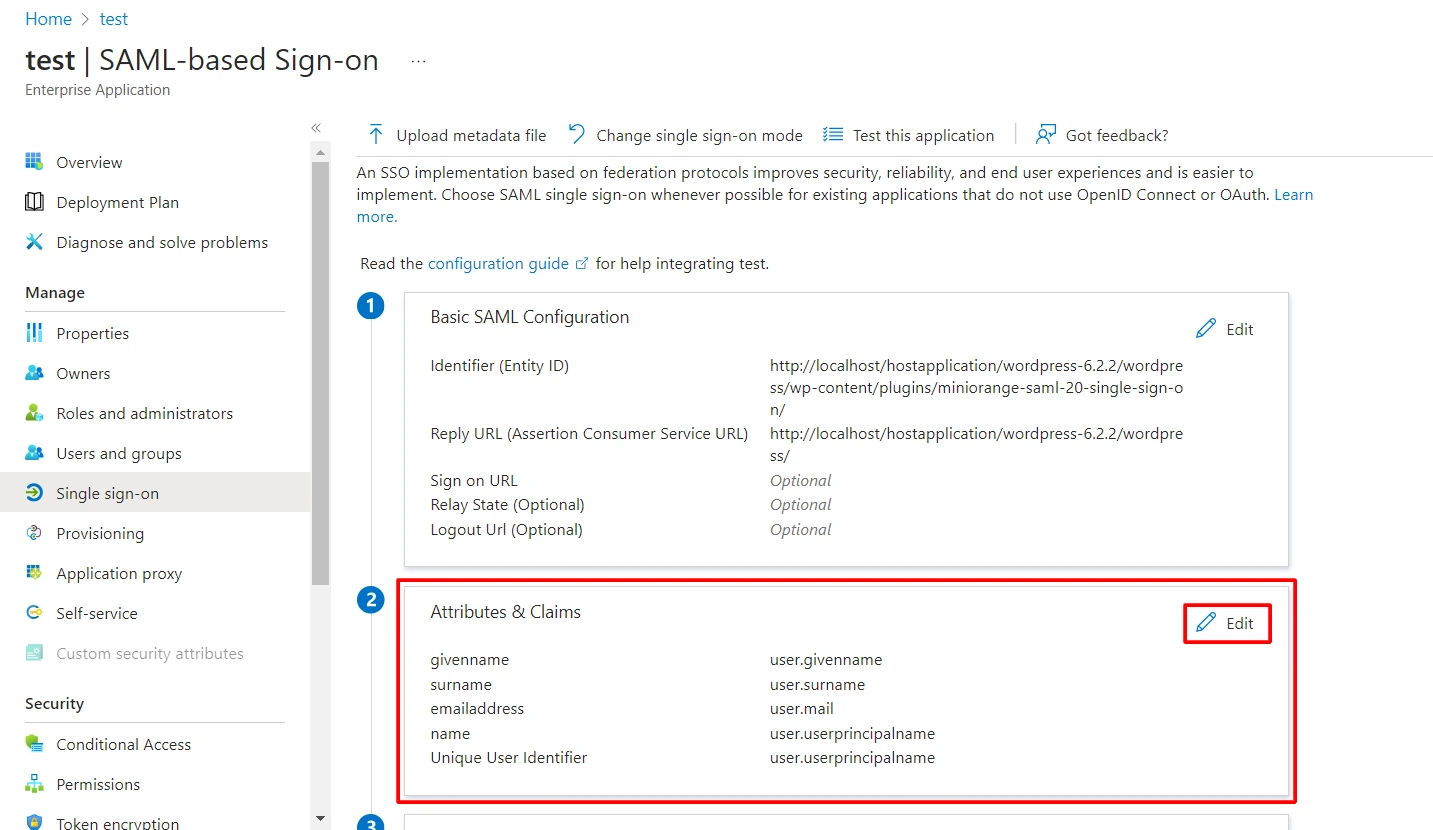Click the Change single sign-on mode undo icon
Viewport: 1433px width, 830px height.
pyautogui.click(x=577, y=135)
